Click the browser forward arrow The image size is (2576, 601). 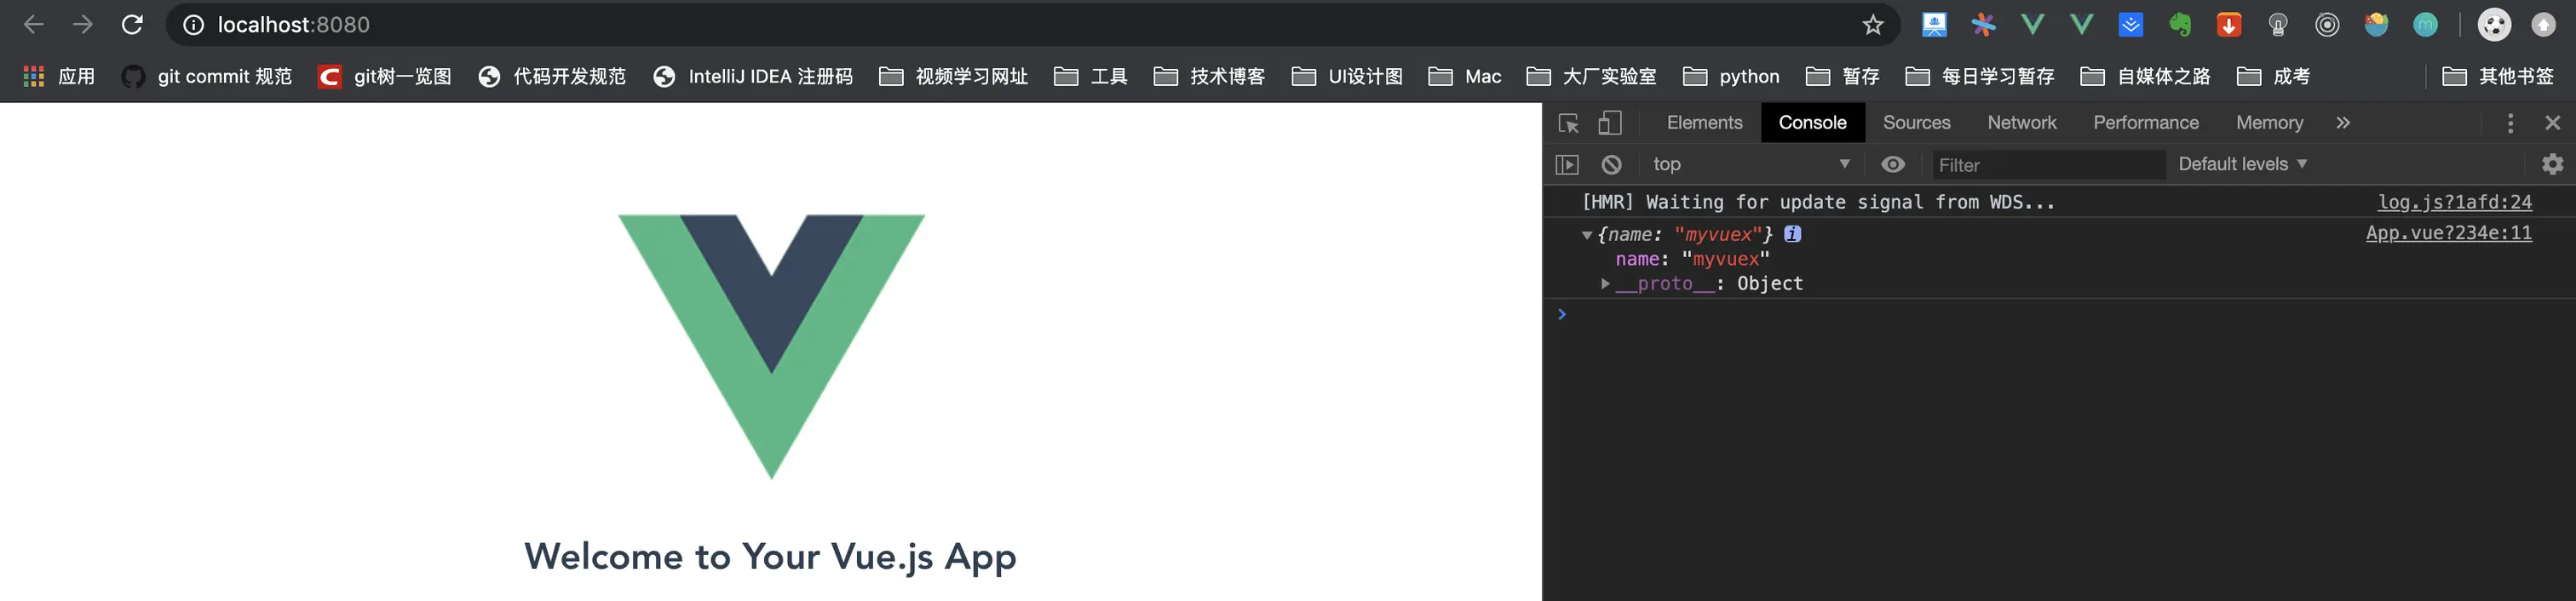(x=83, y=24)
